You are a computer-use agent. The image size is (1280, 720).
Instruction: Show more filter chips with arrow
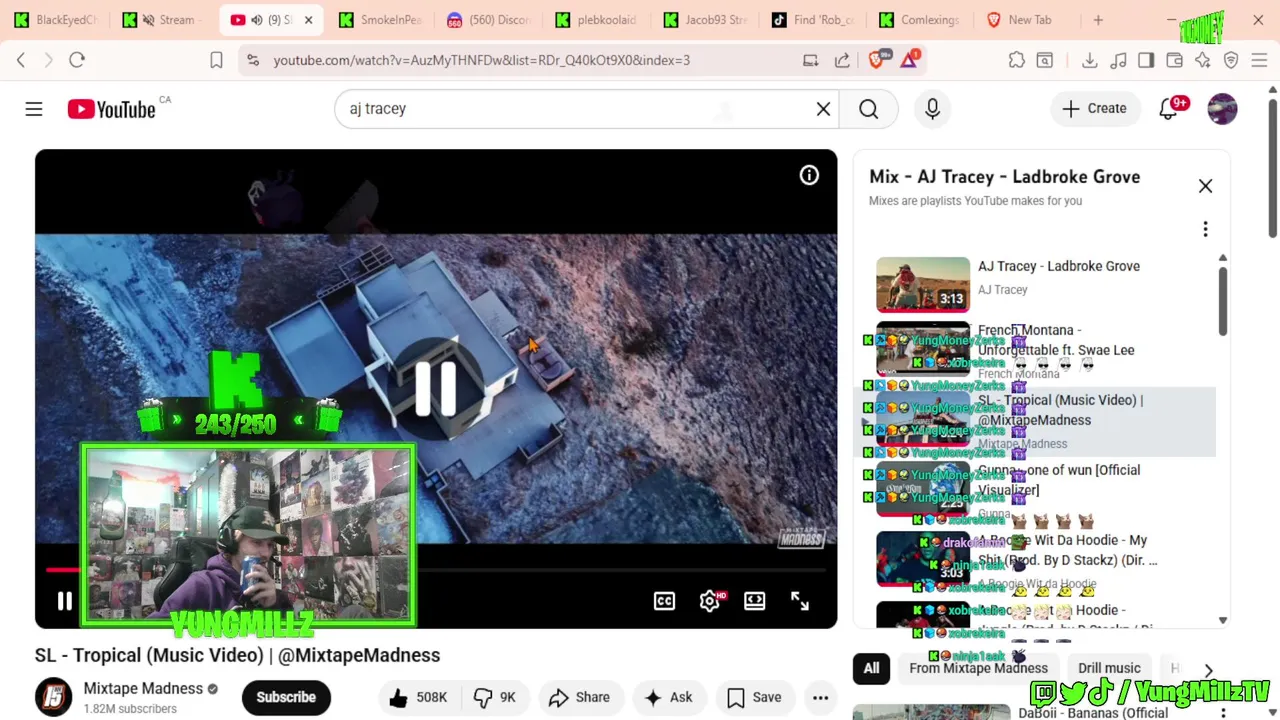pyautogui.click(x=1208, y=670)
